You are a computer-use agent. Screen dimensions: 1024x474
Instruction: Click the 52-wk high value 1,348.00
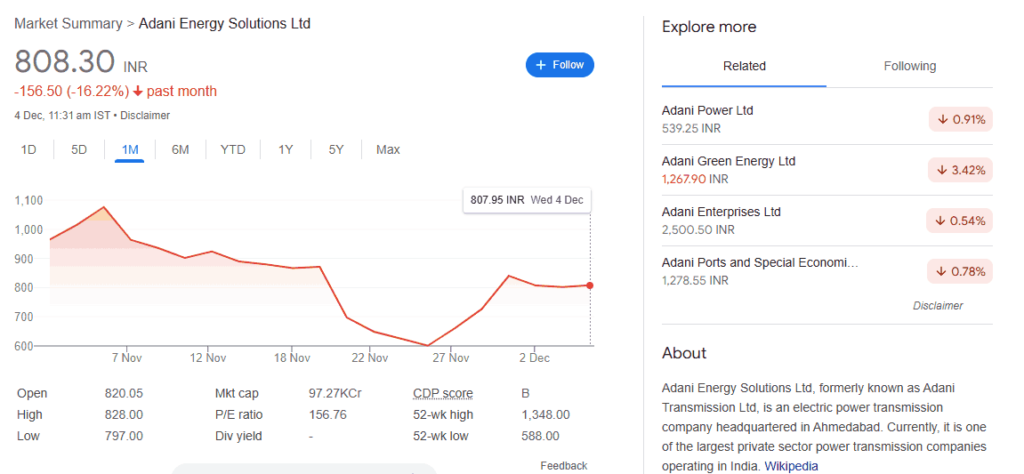[x=545, y=415]
